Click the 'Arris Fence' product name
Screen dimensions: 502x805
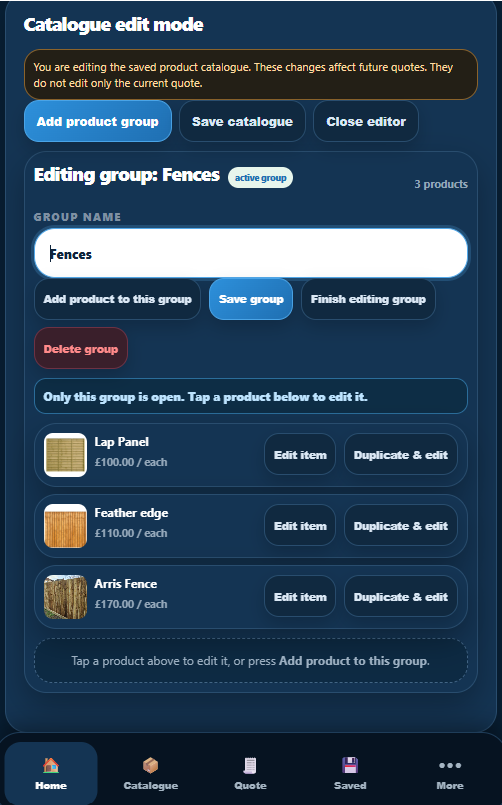coord(126,584)
